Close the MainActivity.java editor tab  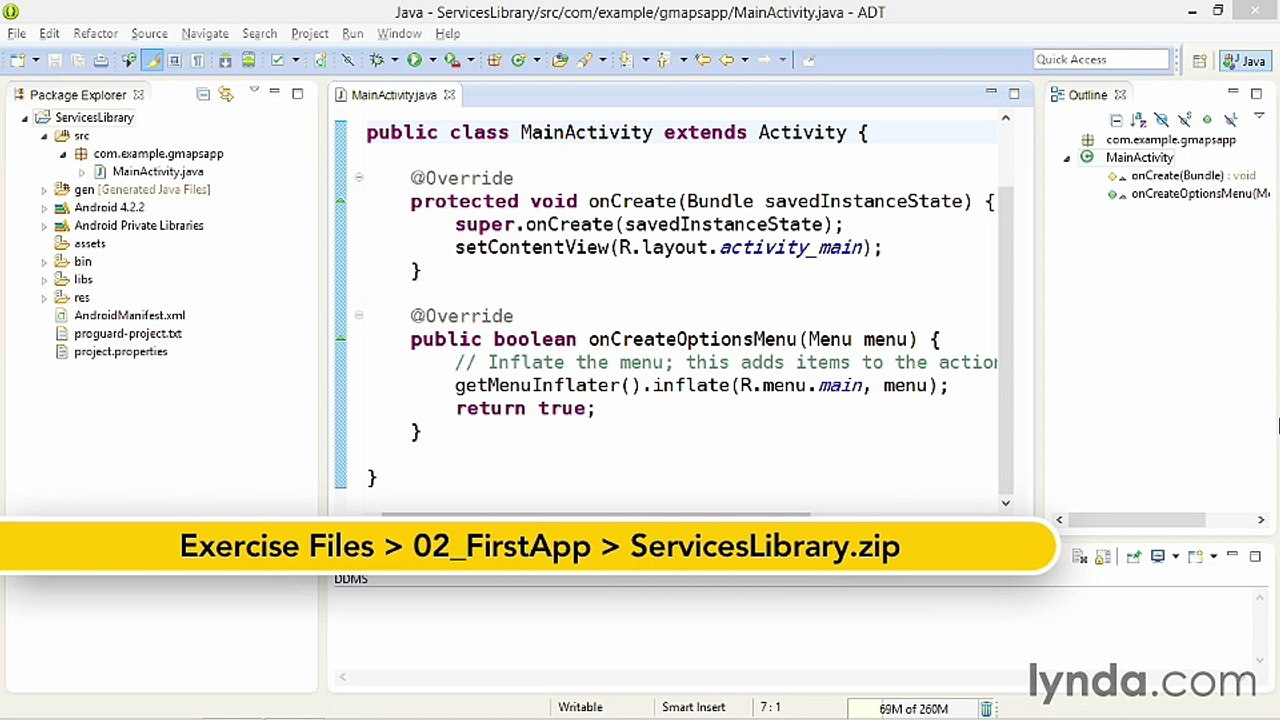click(x=449, y=95)
